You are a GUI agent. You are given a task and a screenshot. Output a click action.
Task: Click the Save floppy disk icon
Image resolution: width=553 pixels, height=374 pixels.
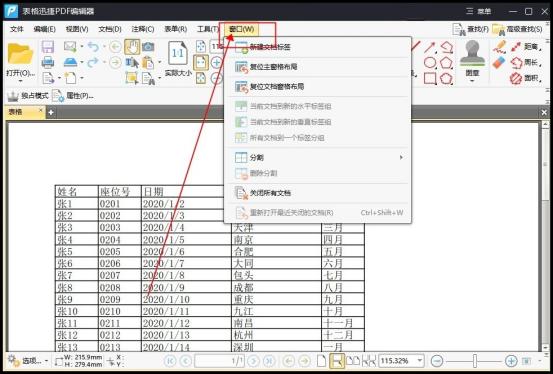coord(48,47)
